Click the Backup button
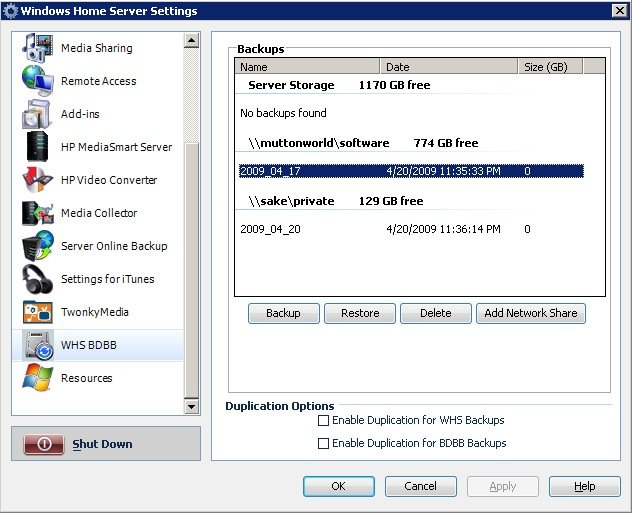The image size is (632, 513). 284,313
